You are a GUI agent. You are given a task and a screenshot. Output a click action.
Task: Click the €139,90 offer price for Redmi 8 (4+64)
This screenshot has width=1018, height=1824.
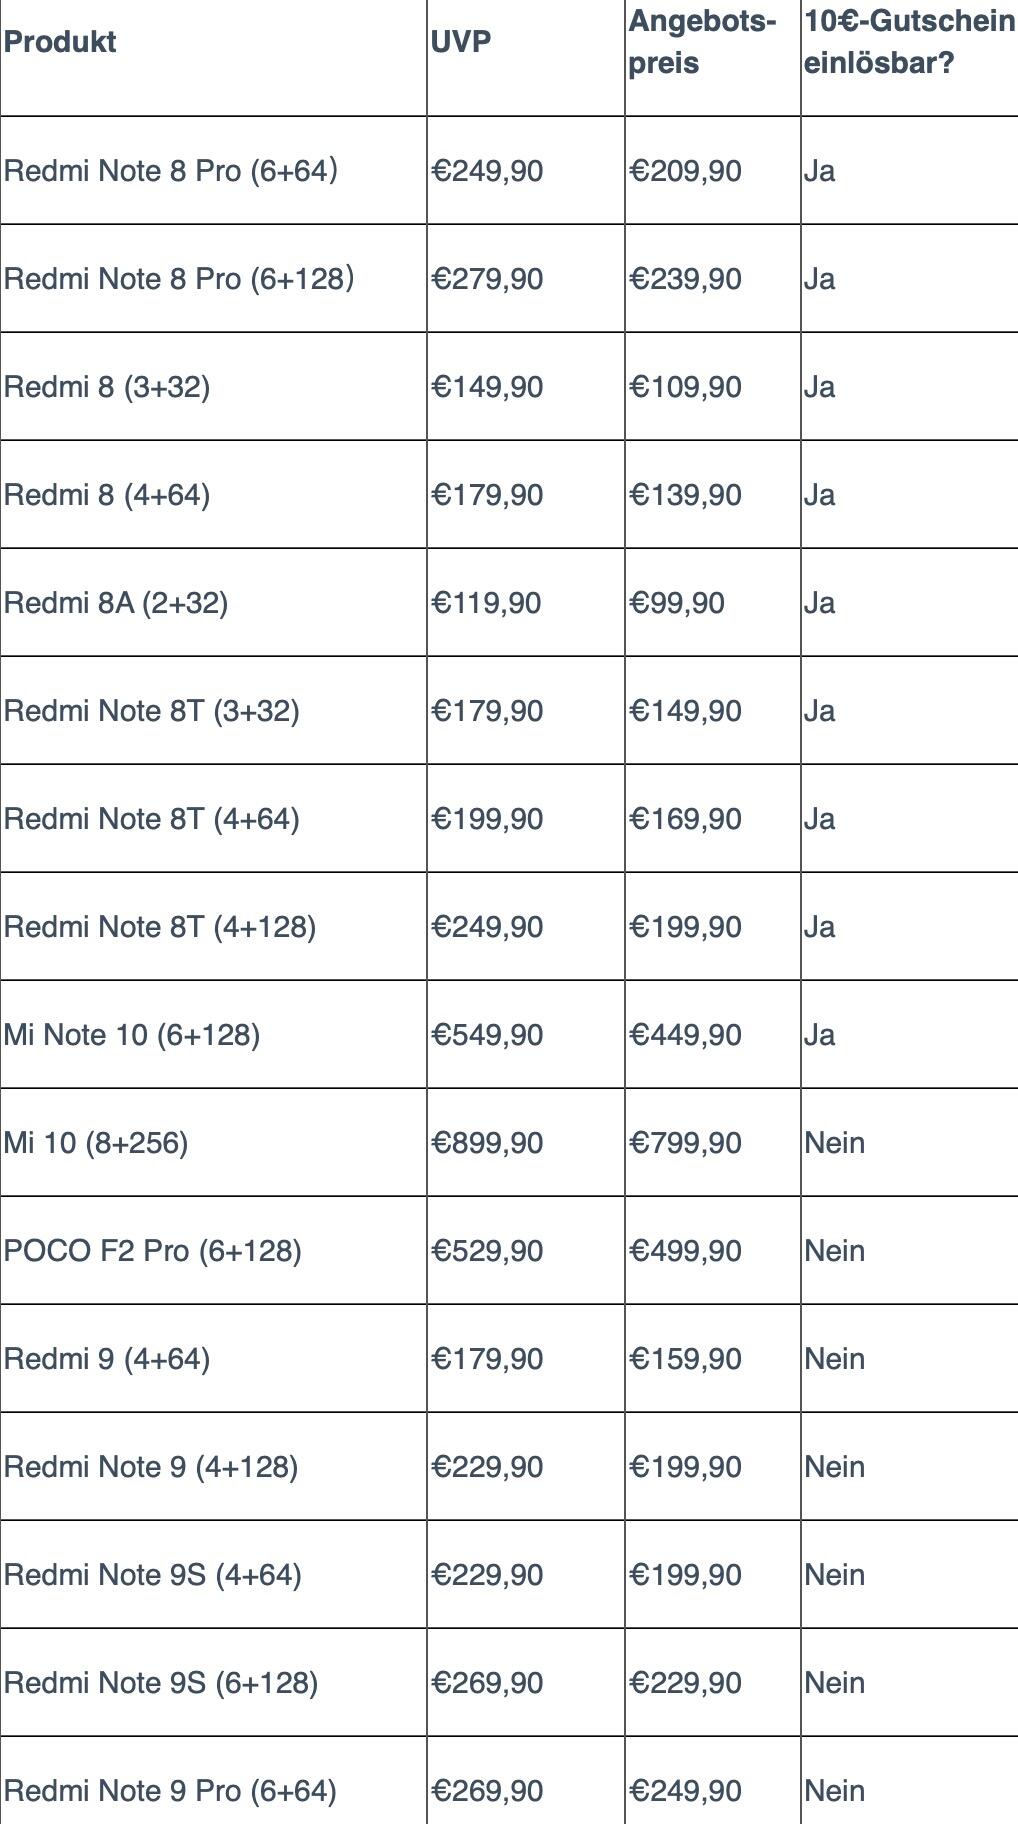[x=686, y=495]
